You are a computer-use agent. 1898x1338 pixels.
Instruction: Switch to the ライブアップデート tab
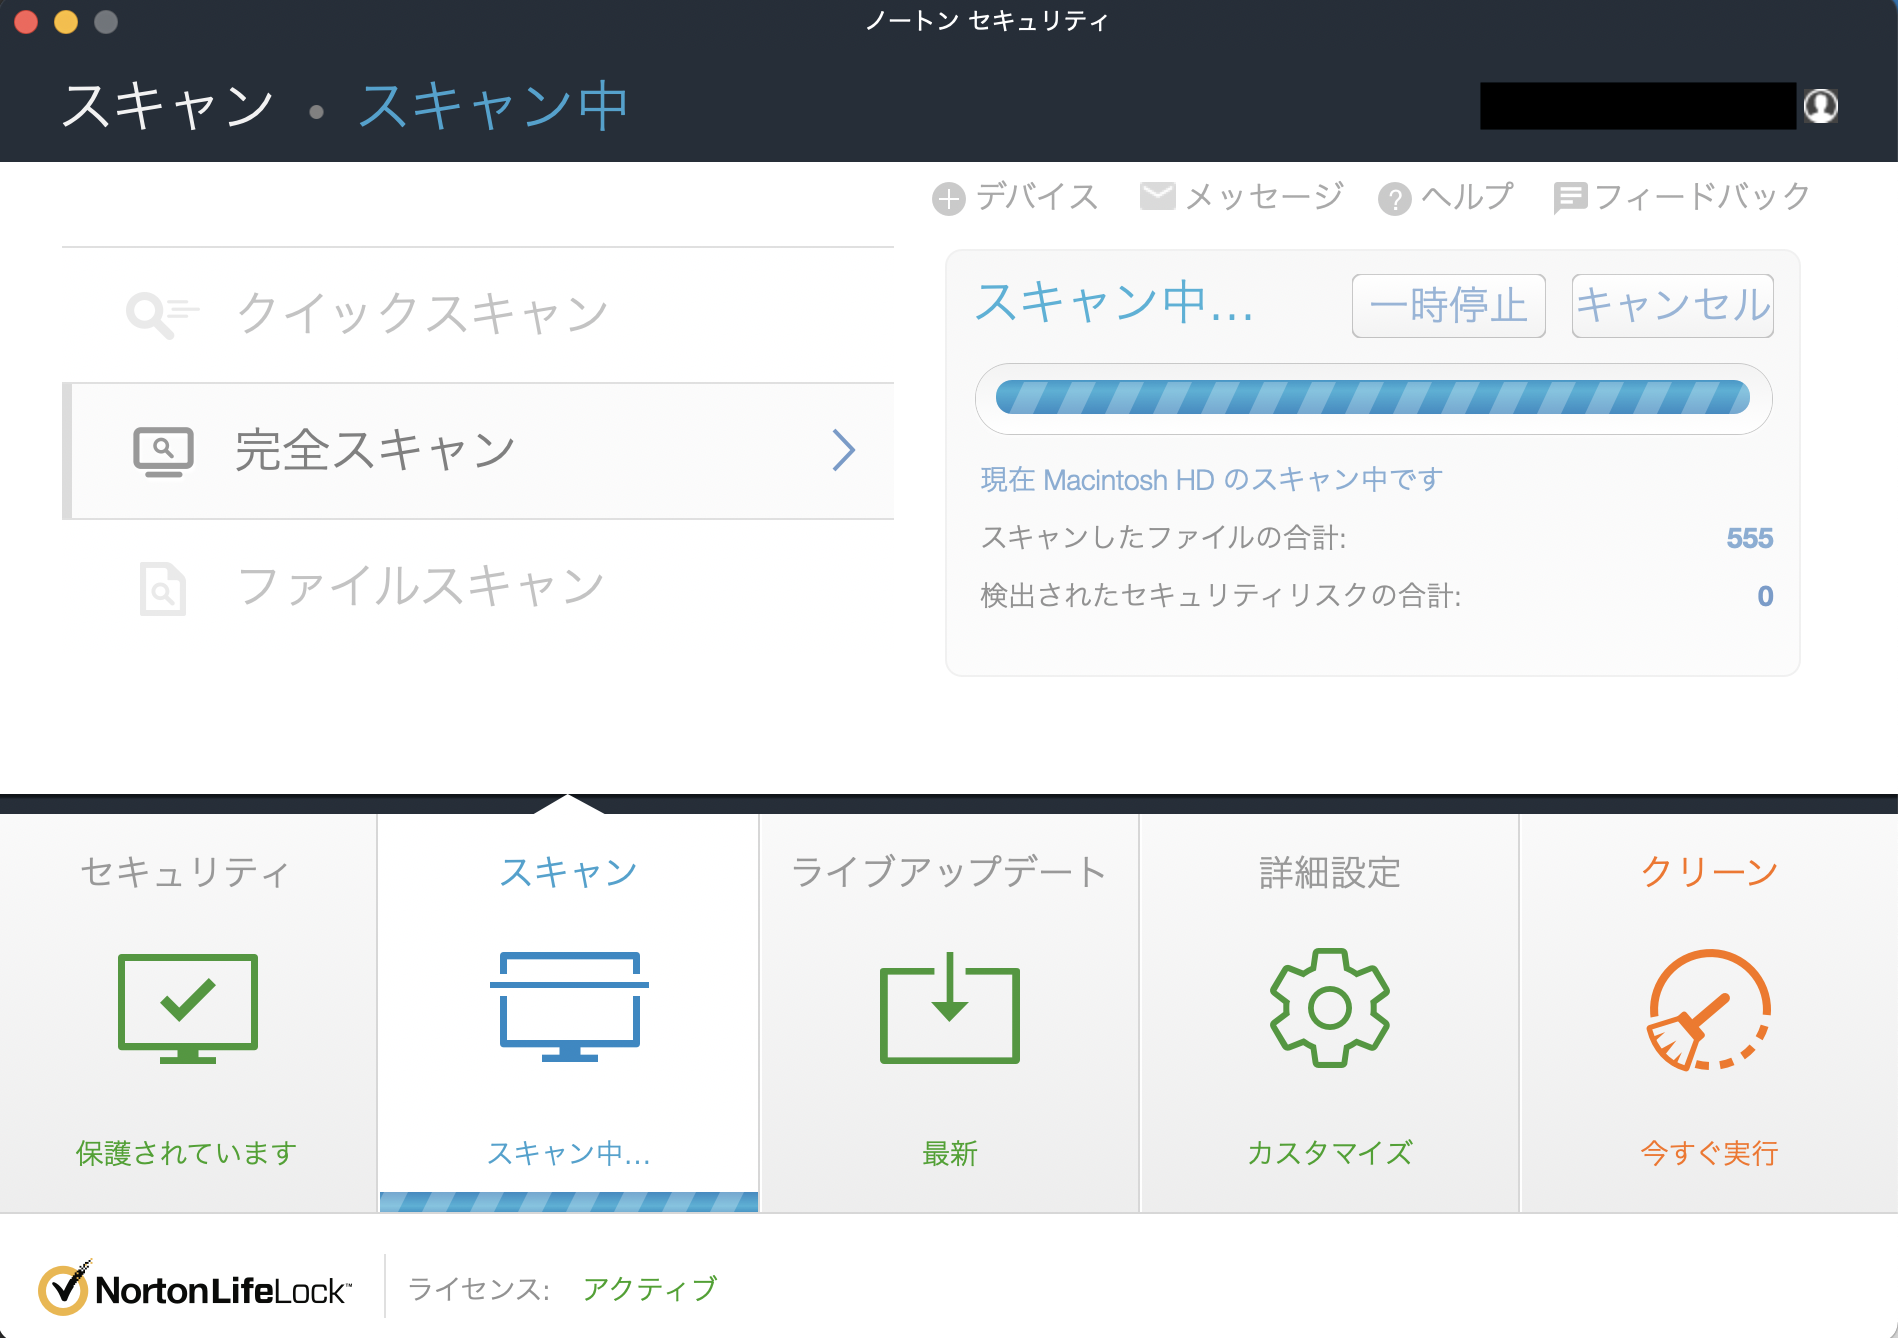(x=948, y=872)
